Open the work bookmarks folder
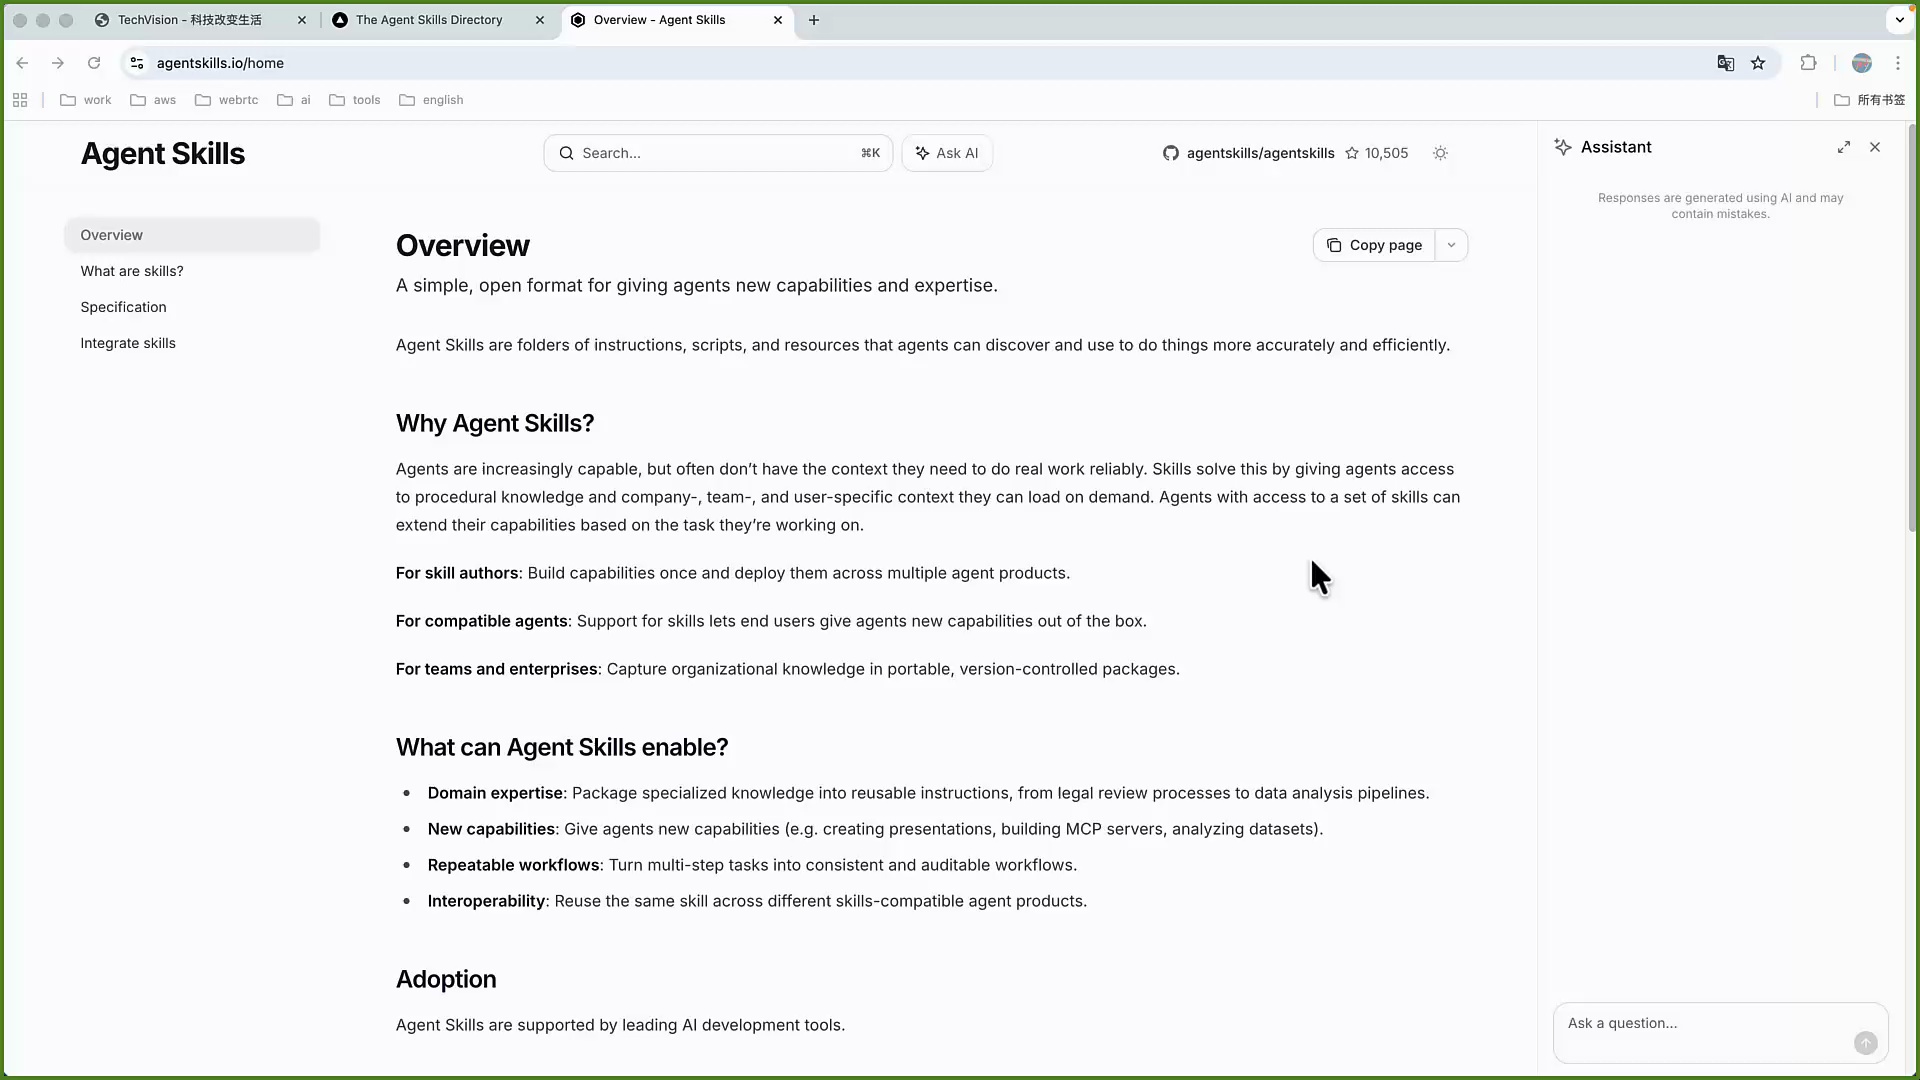This screenshot has width=1920, height=1080. click(x=86, y=100)
